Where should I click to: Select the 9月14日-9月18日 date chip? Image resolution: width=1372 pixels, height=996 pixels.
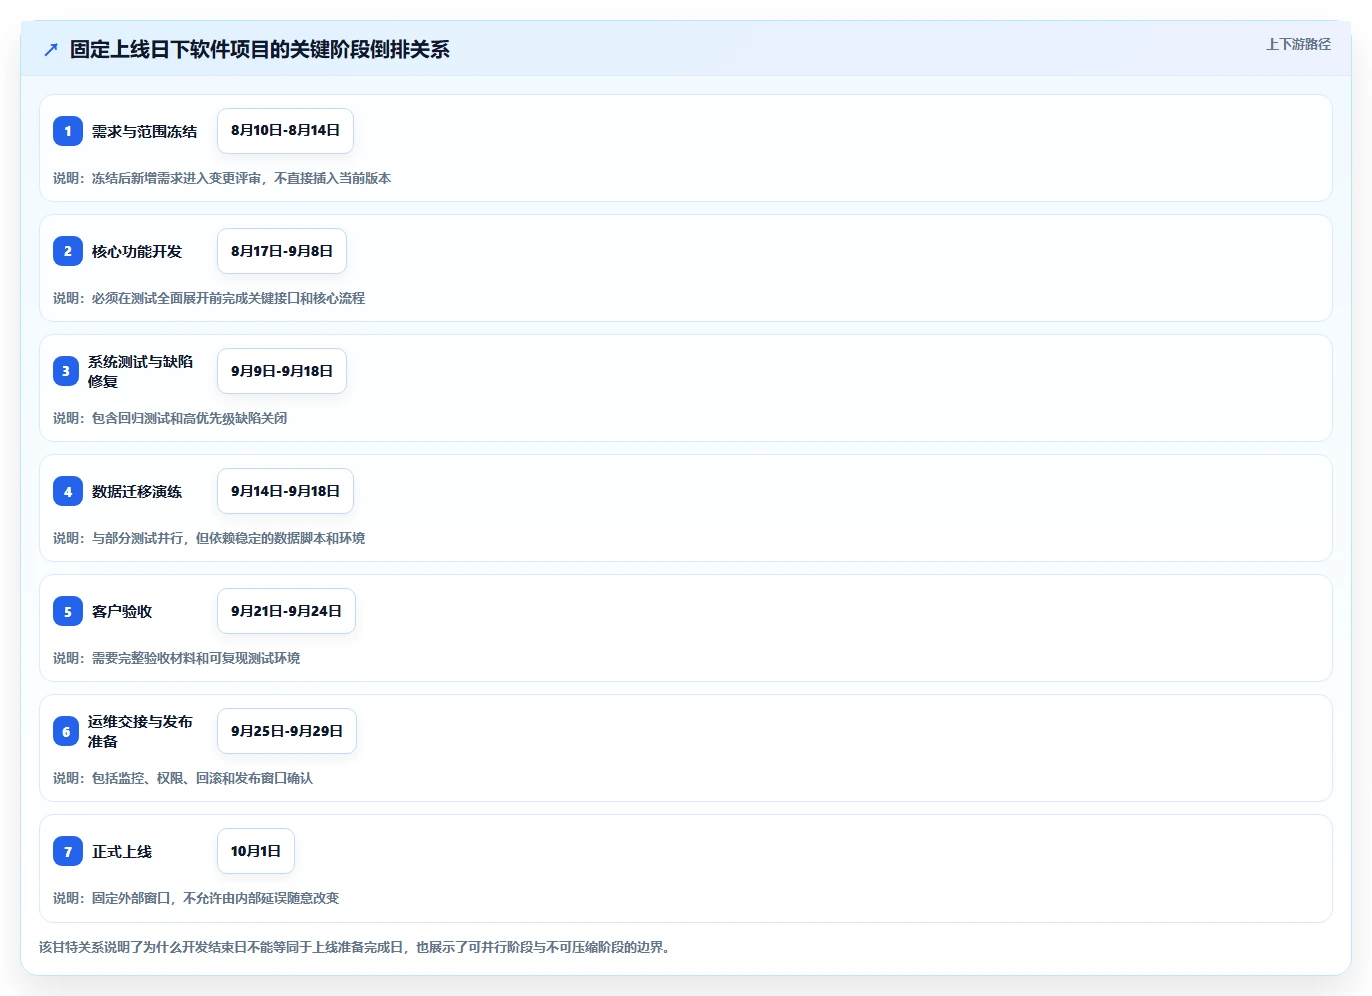[x=285, y=491]
